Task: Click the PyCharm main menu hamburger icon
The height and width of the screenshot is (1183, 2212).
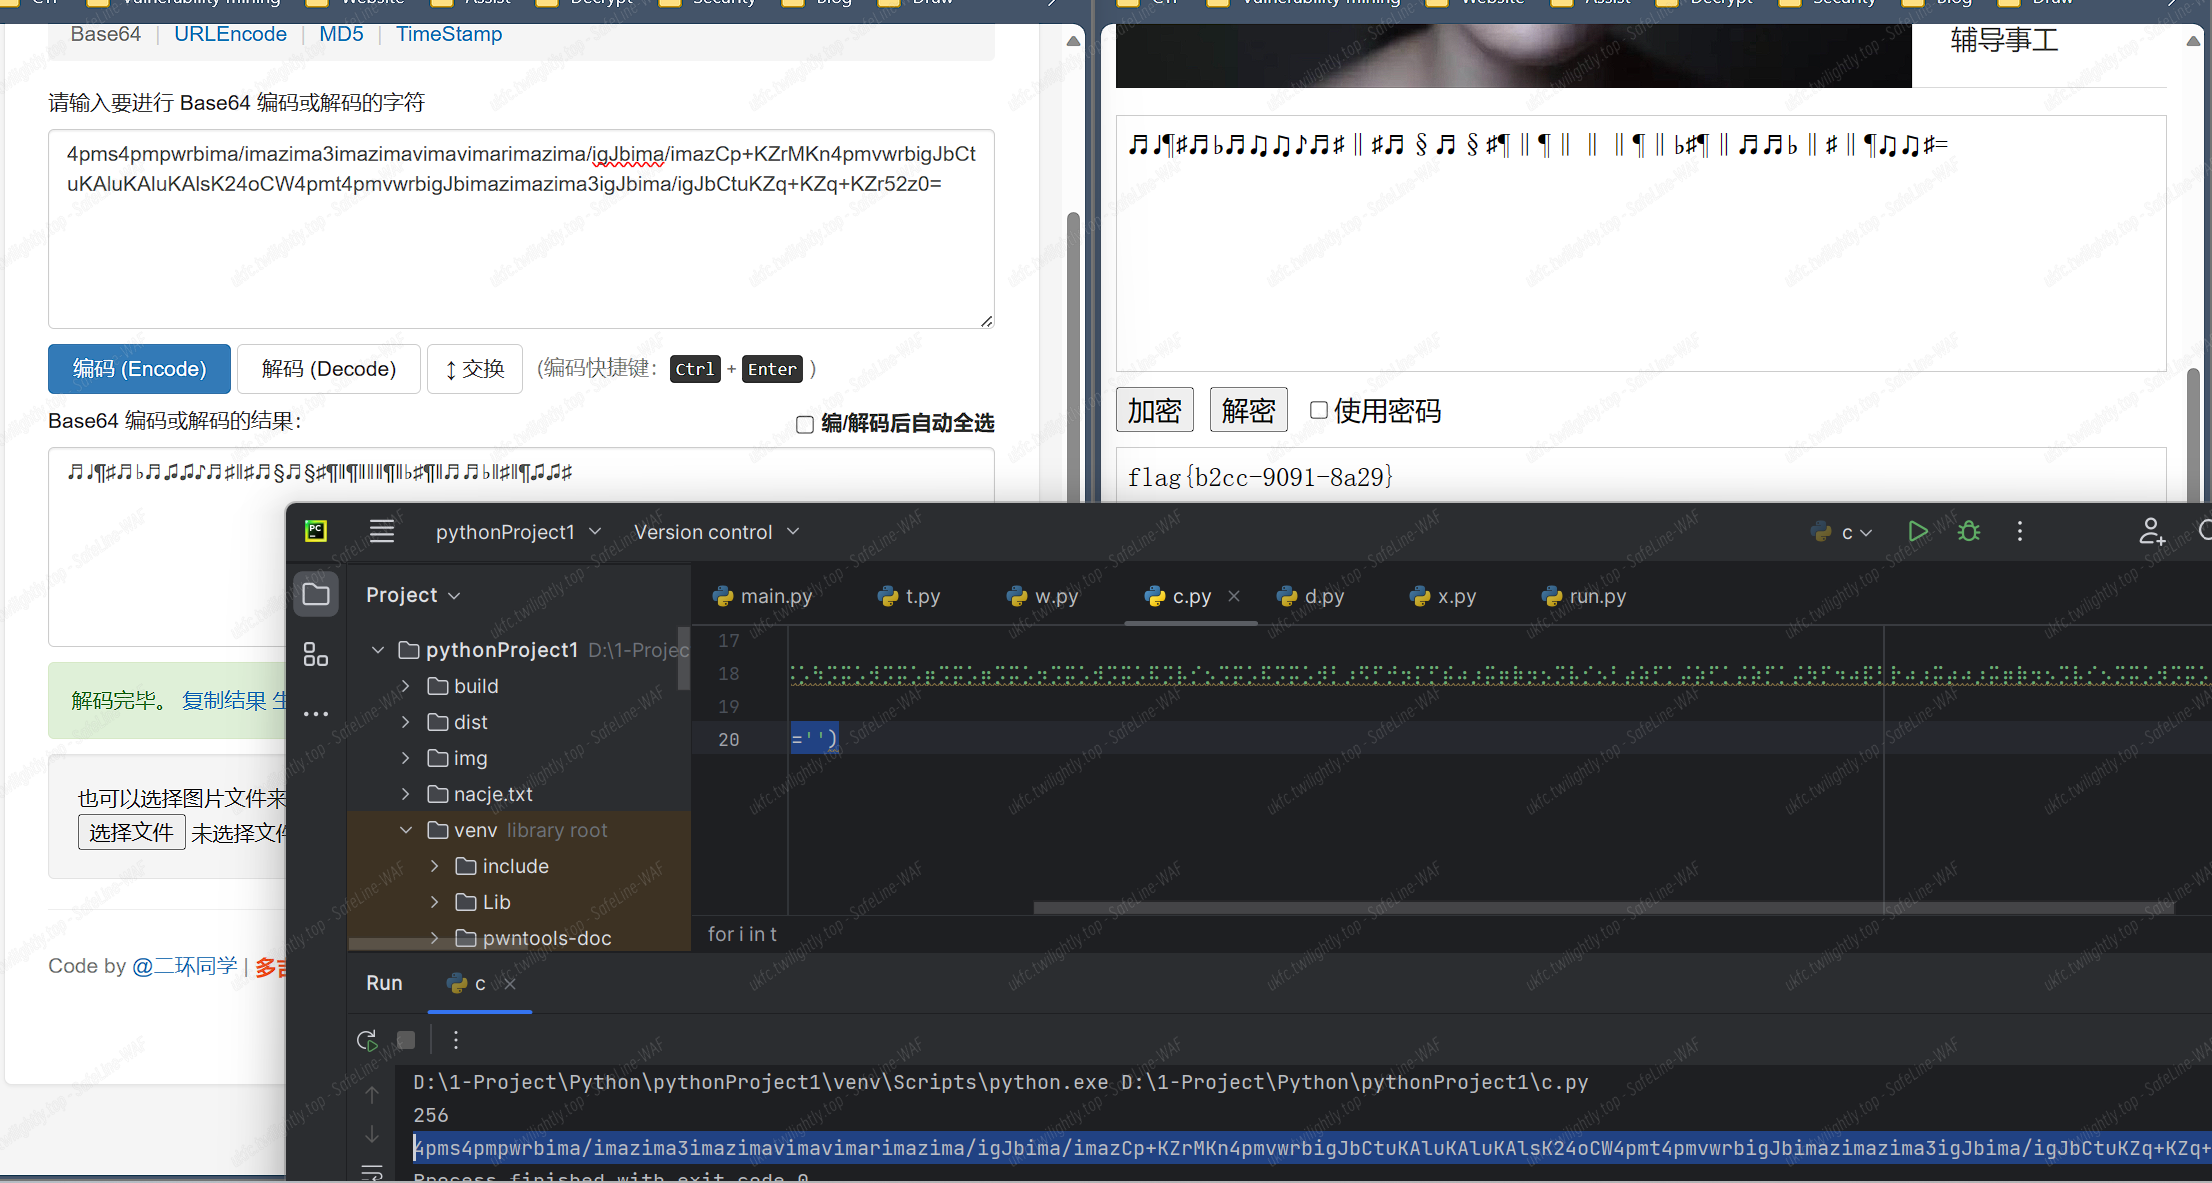Action: tap(381, 531)
